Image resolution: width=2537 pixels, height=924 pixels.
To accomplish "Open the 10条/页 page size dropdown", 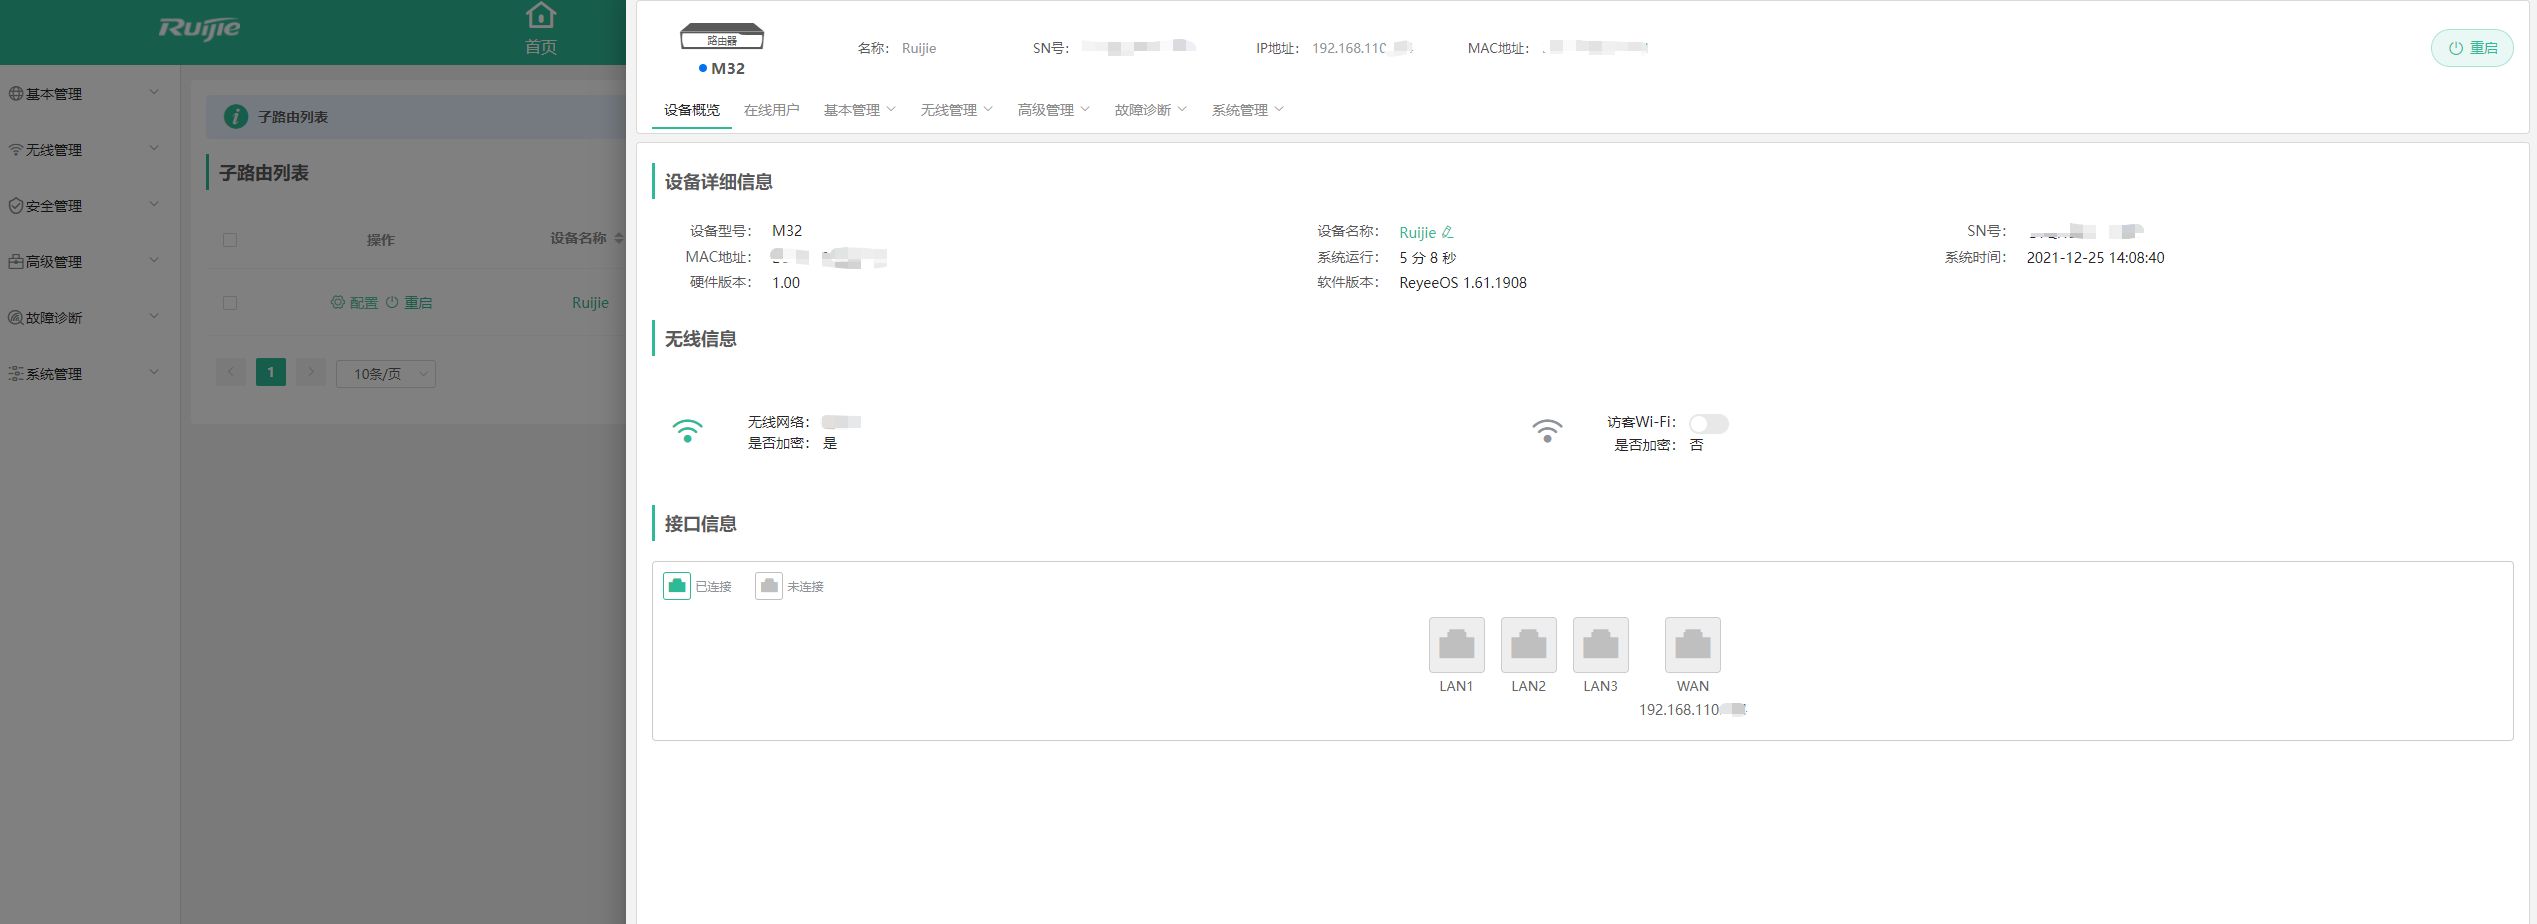I will 386,374.
